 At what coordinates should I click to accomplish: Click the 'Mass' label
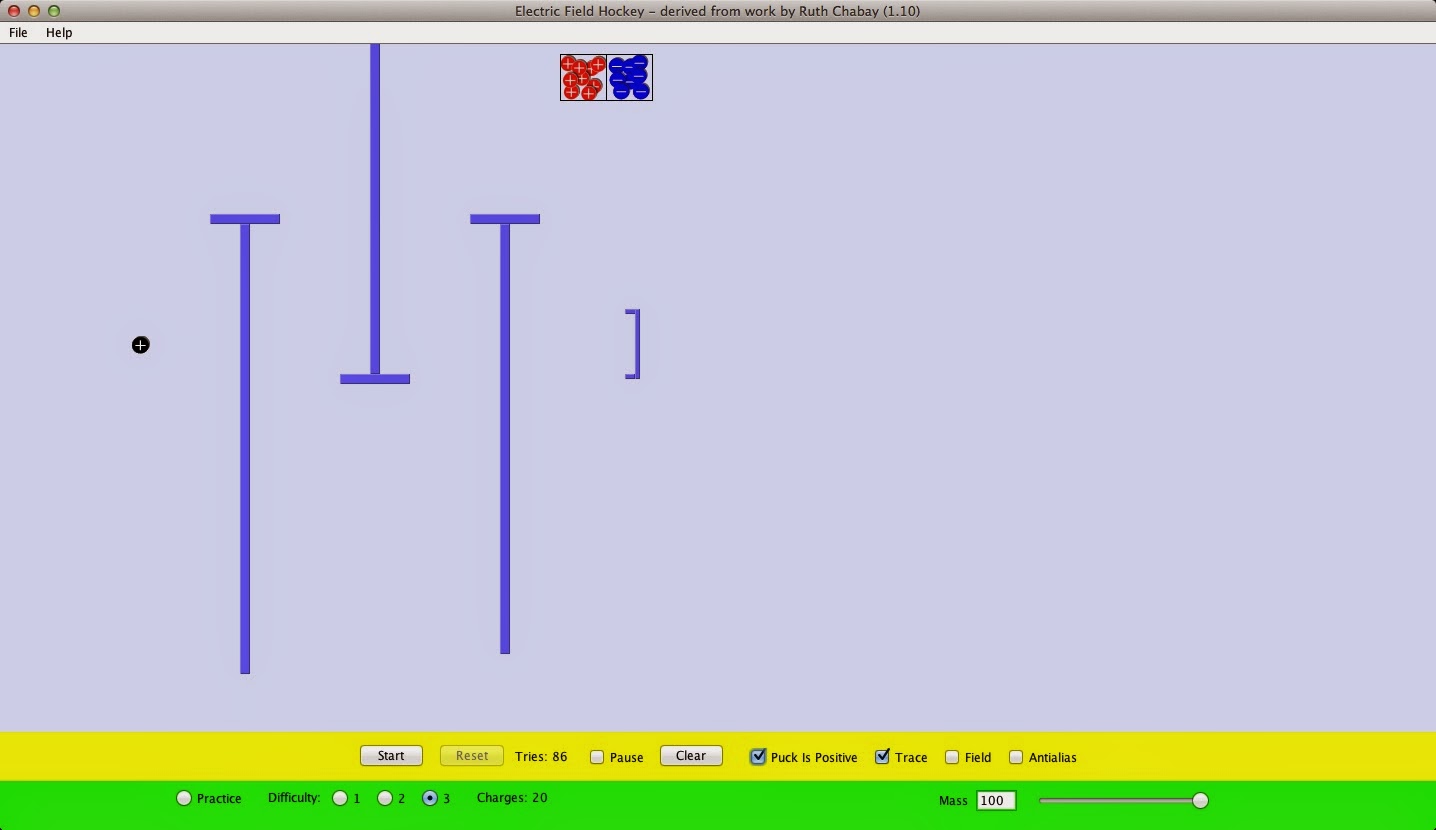tap(953, 800)
